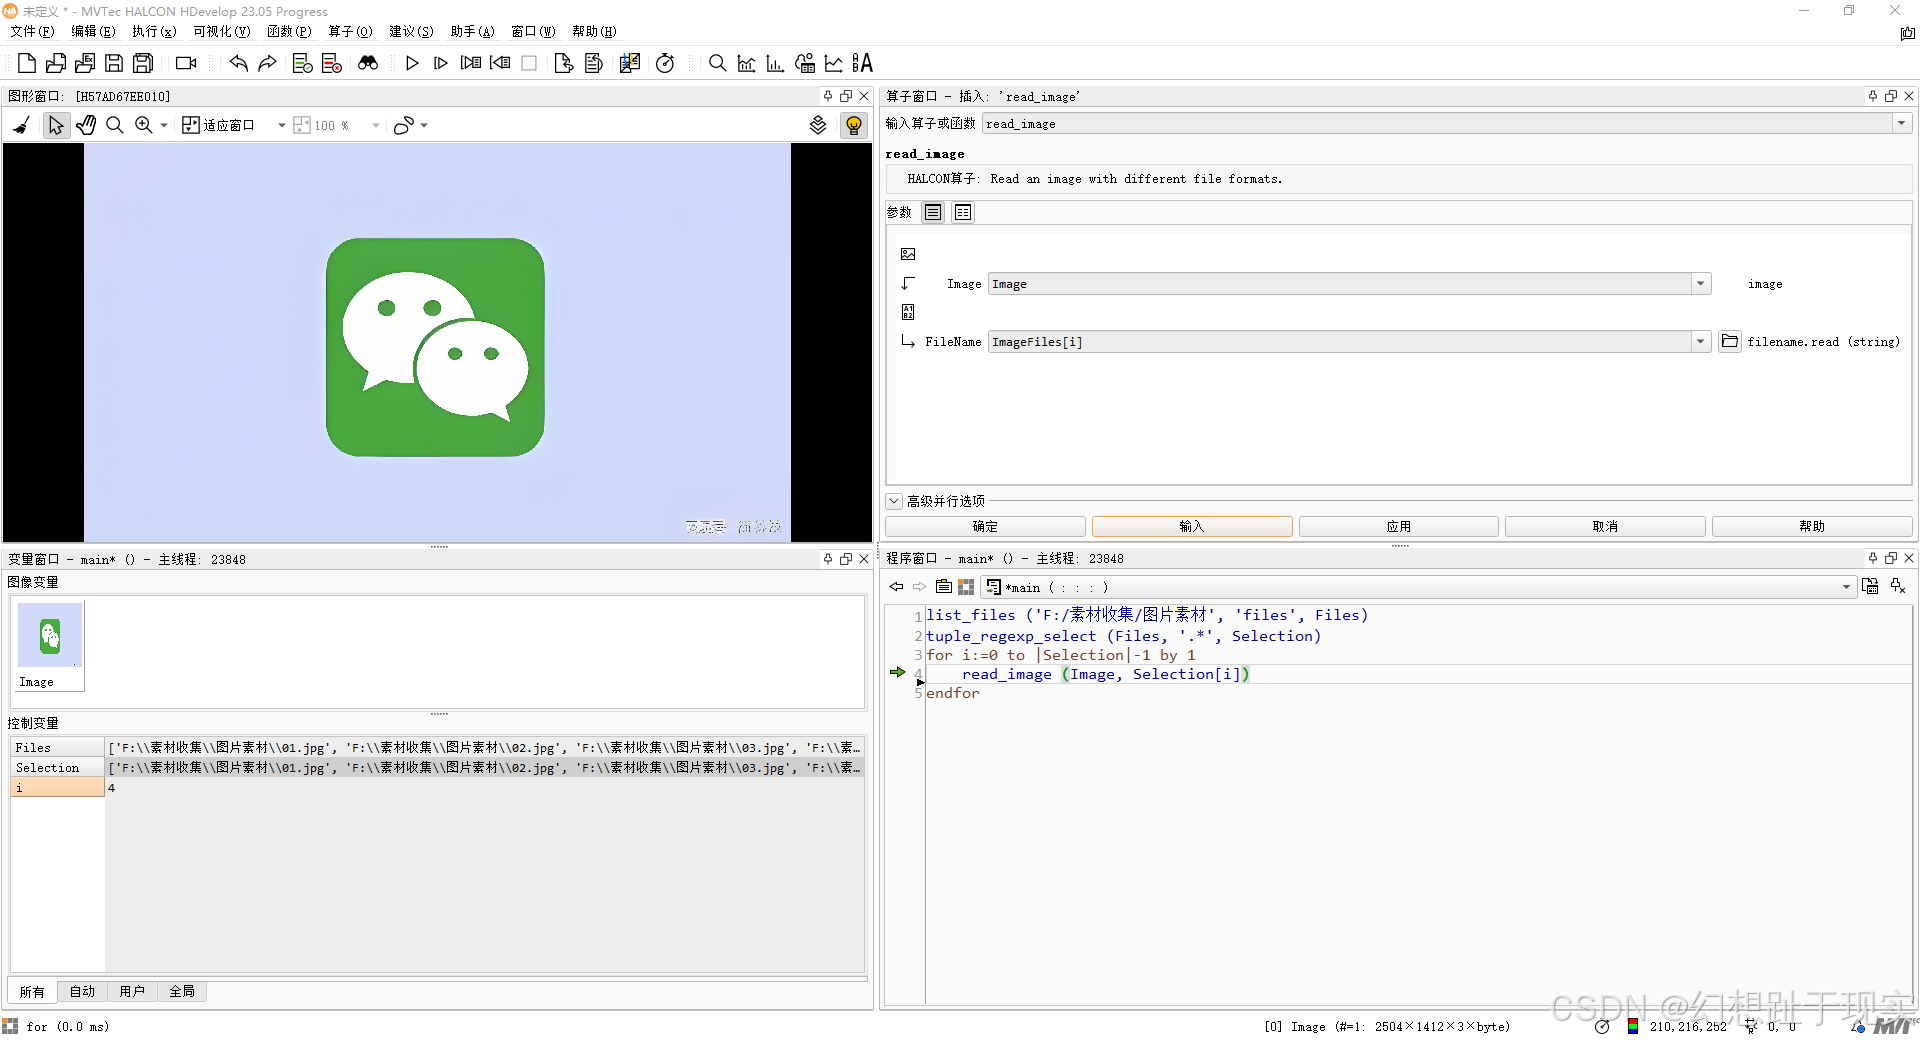The image size is (1920, 1040).
Task: Open the line profile tool
Action: (x=833, y=63)
